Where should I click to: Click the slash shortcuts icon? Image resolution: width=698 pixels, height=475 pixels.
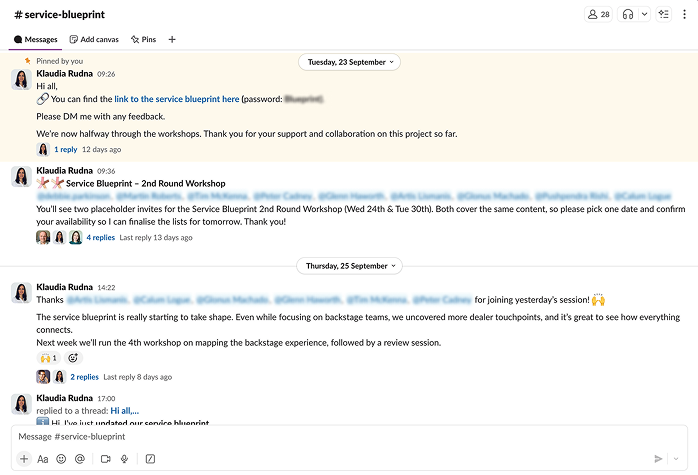click(150, 459)
